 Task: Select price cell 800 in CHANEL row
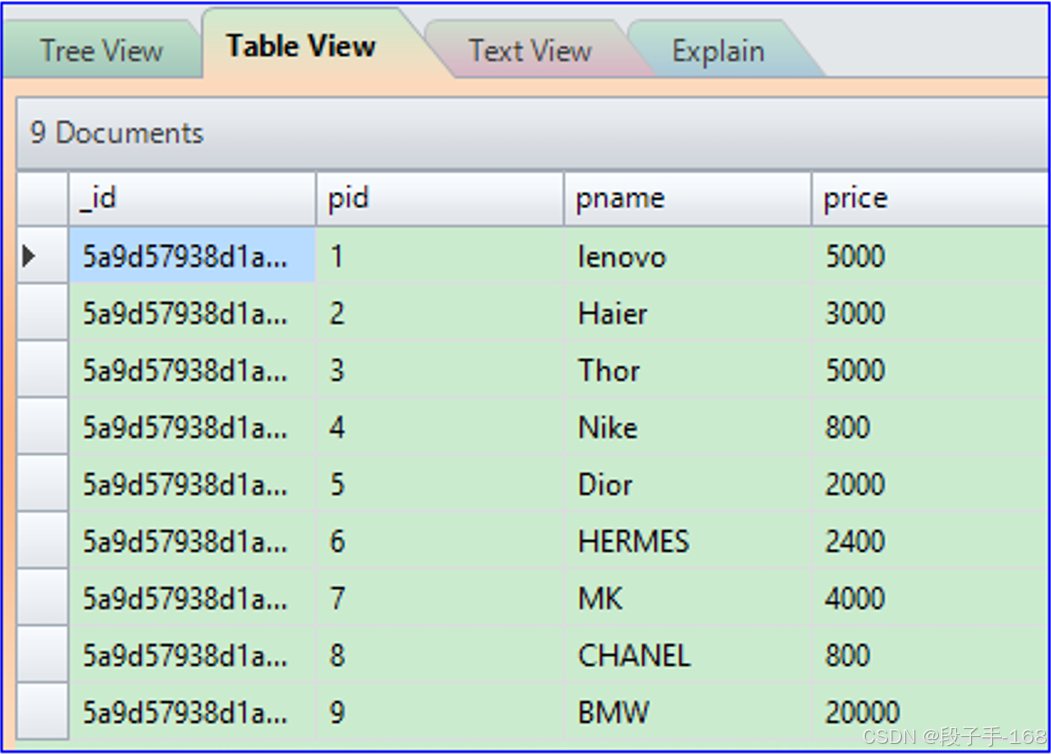(x=931, y=654)
